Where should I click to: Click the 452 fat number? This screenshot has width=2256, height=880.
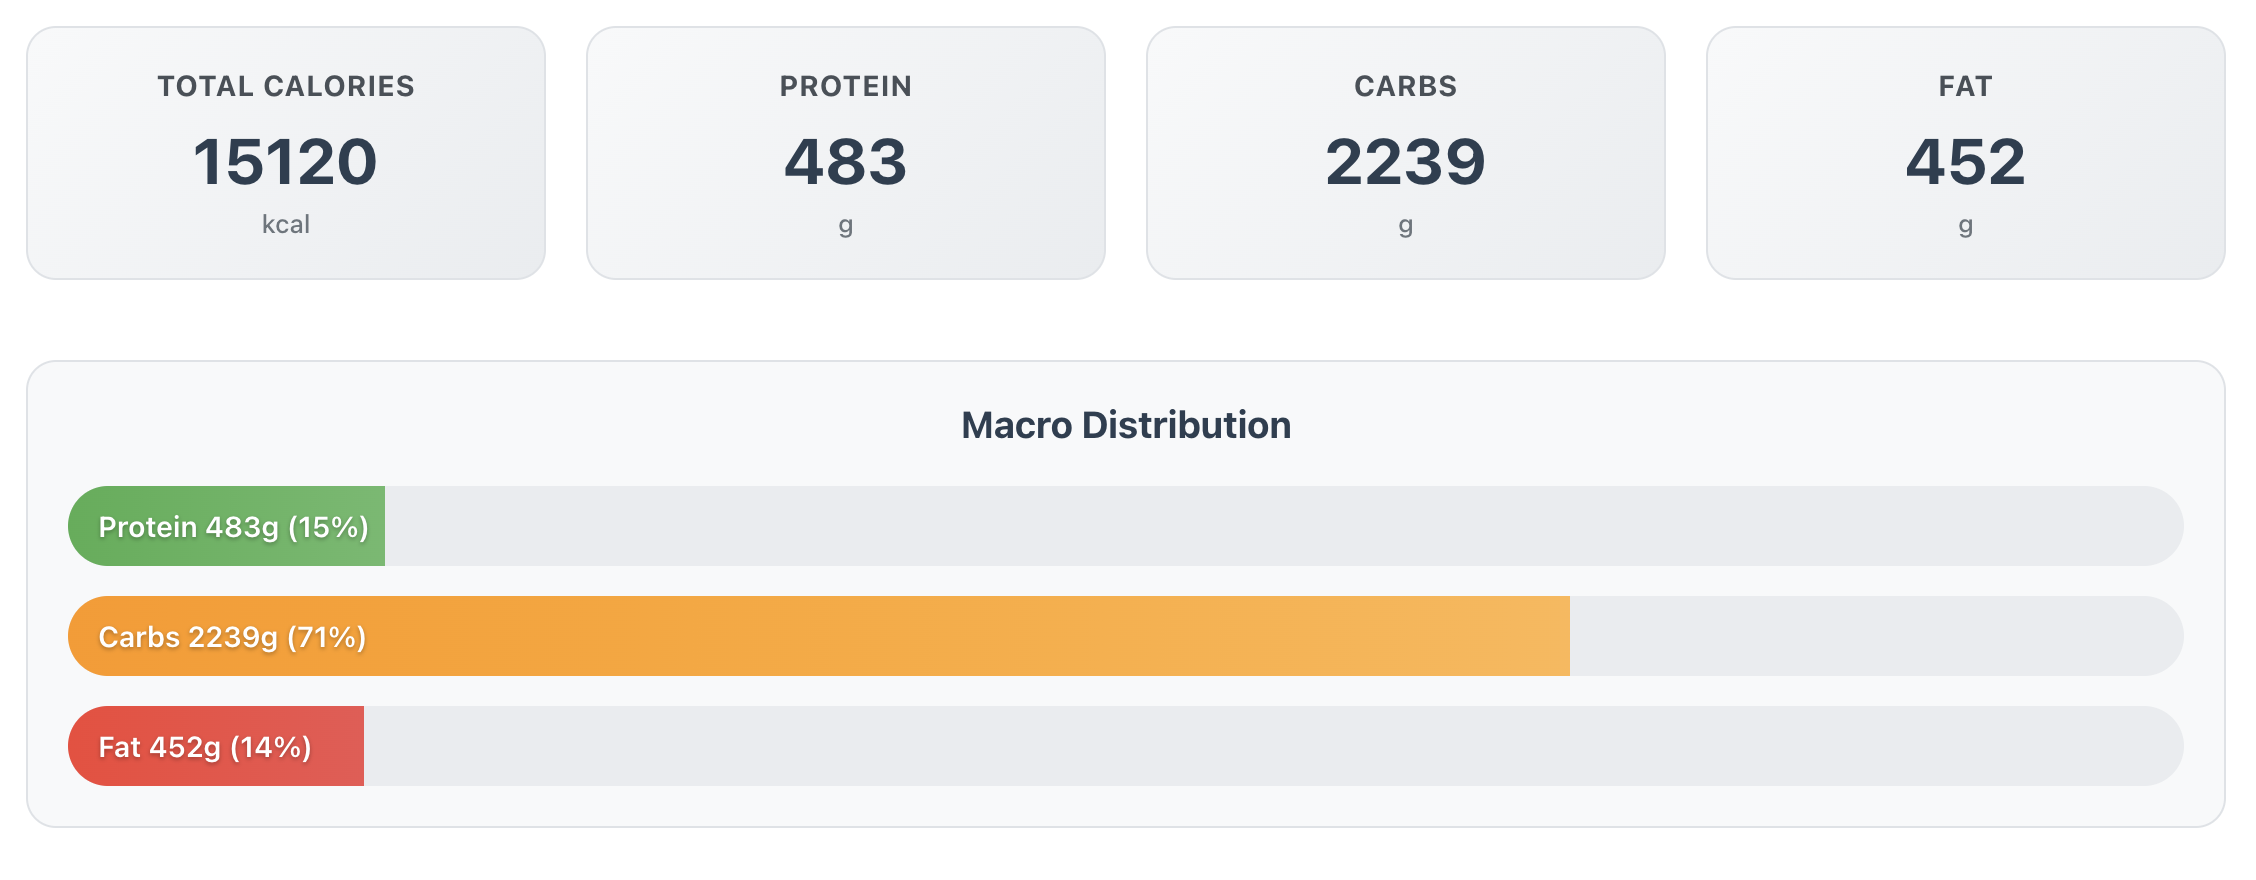[1966, 162]
